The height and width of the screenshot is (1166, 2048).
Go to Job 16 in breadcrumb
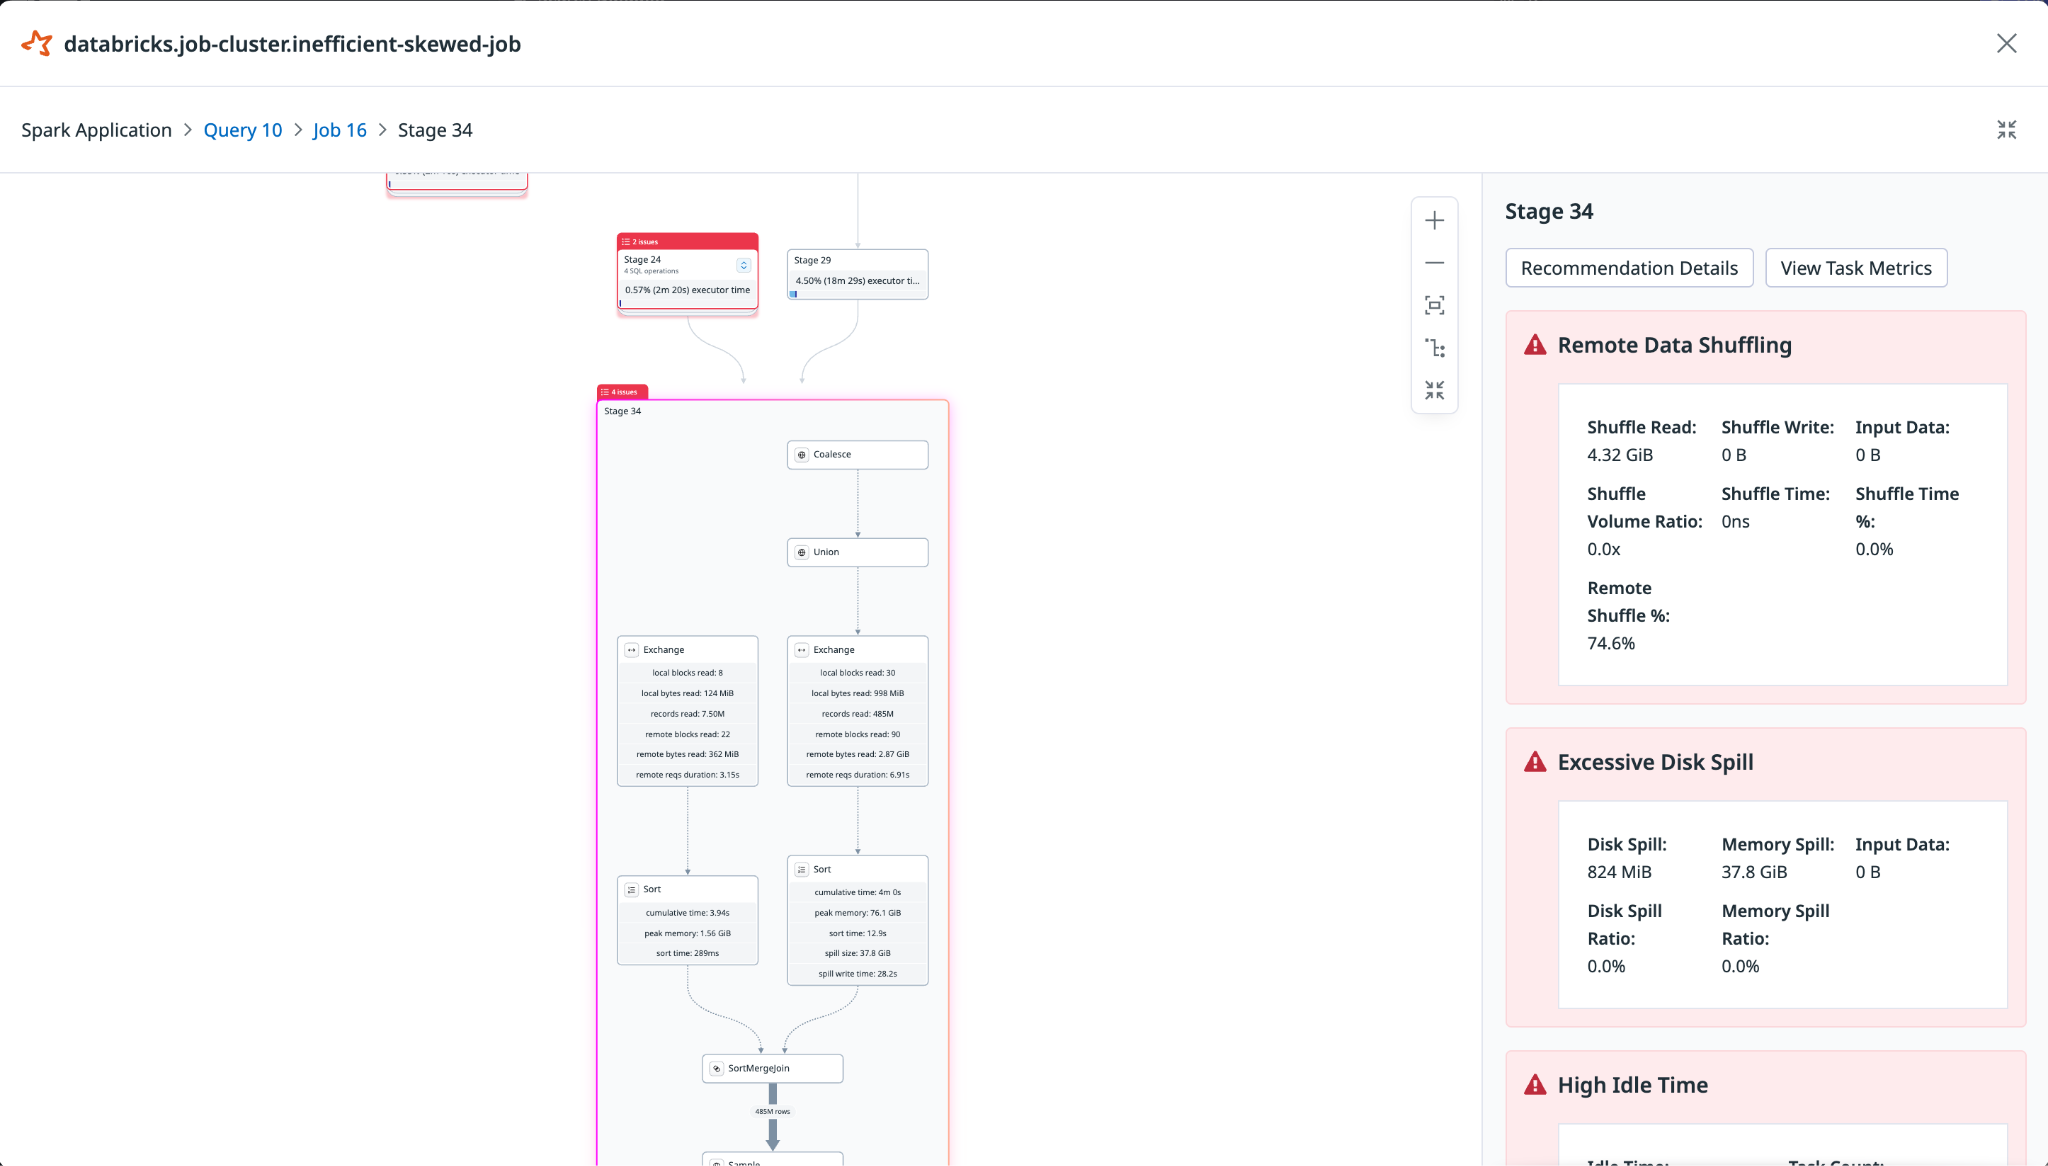point(340,130)
